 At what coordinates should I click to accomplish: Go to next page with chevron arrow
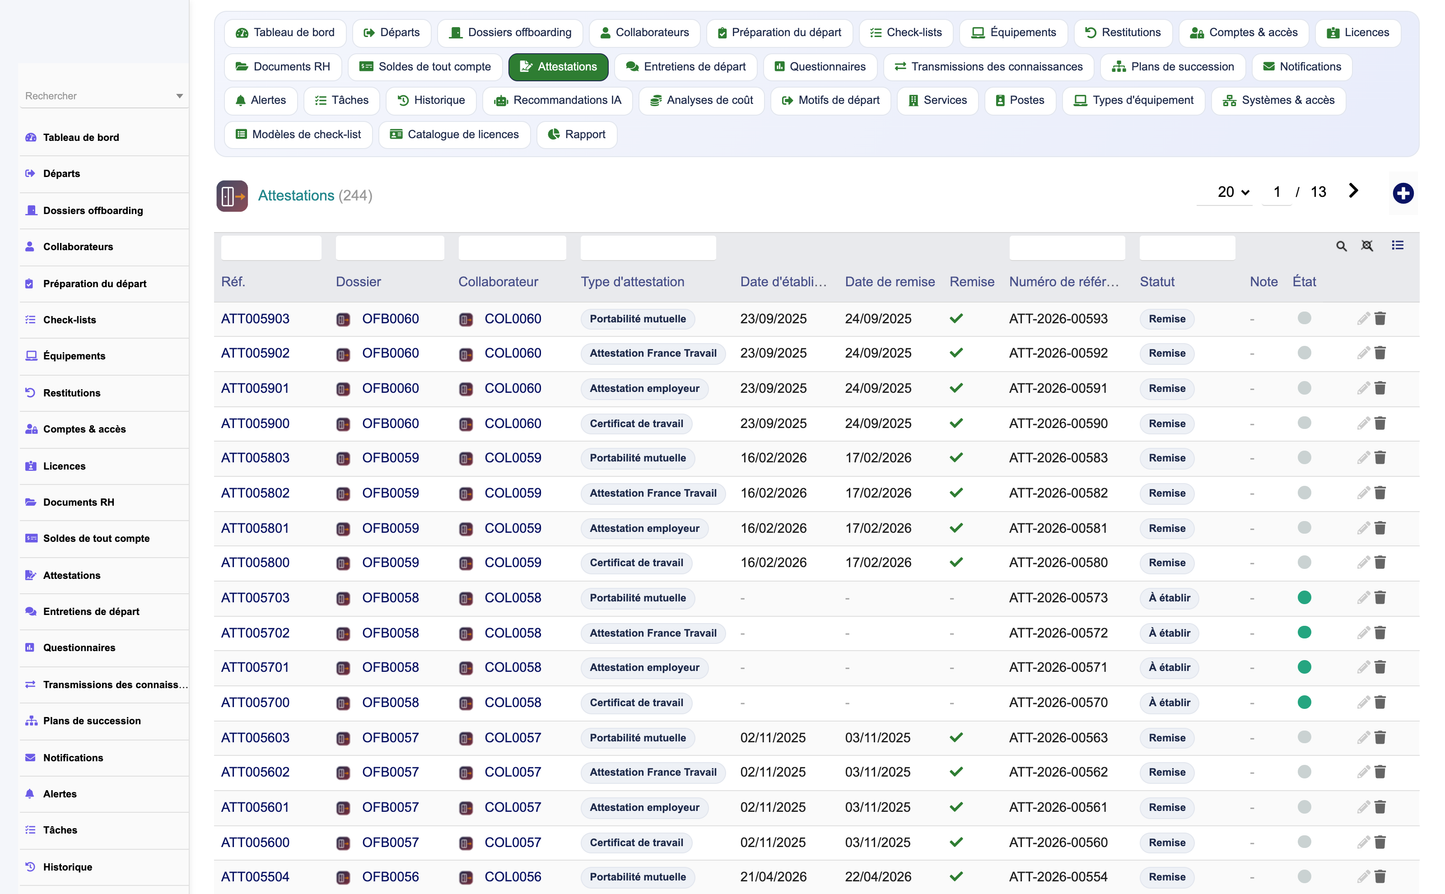tap(1353, 191)
